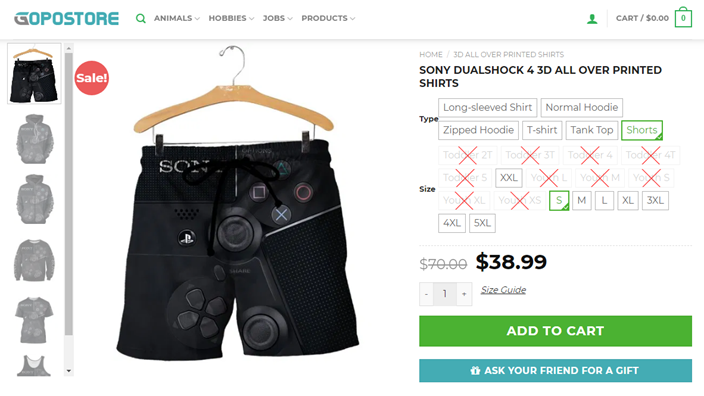The width and height of the screenshot is (704, 396).
Task: Go to 3D All Over Printed Shirts breadcrumb
Action: point(508,54)
